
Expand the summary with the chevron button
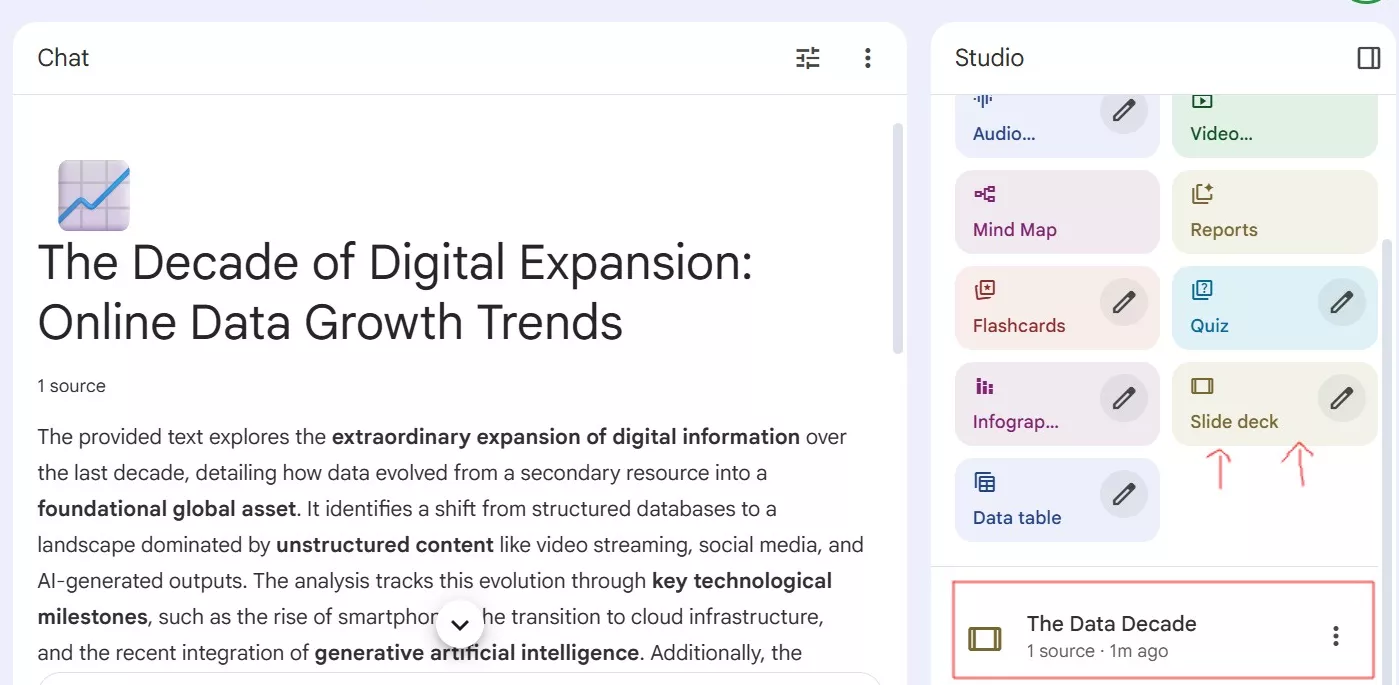[x=460, y=624]
